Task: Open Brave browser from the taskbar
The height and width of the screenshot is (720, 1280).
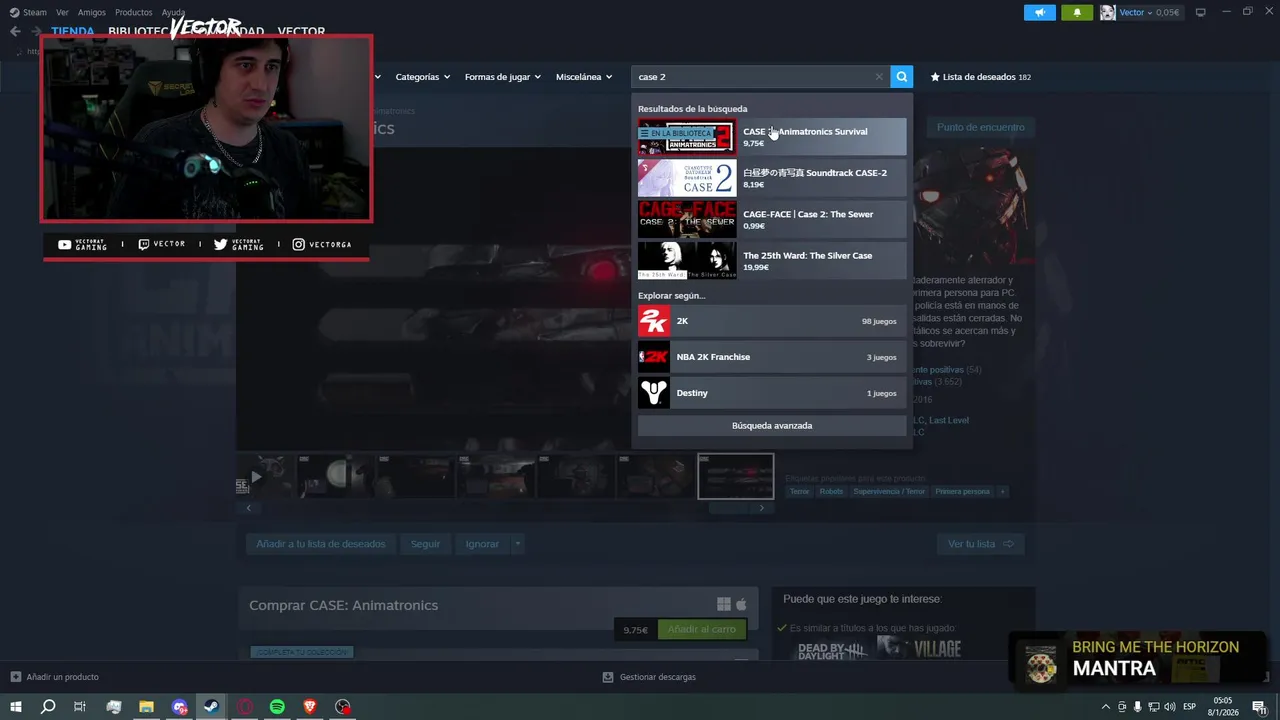Action: (x=310, y=707)
